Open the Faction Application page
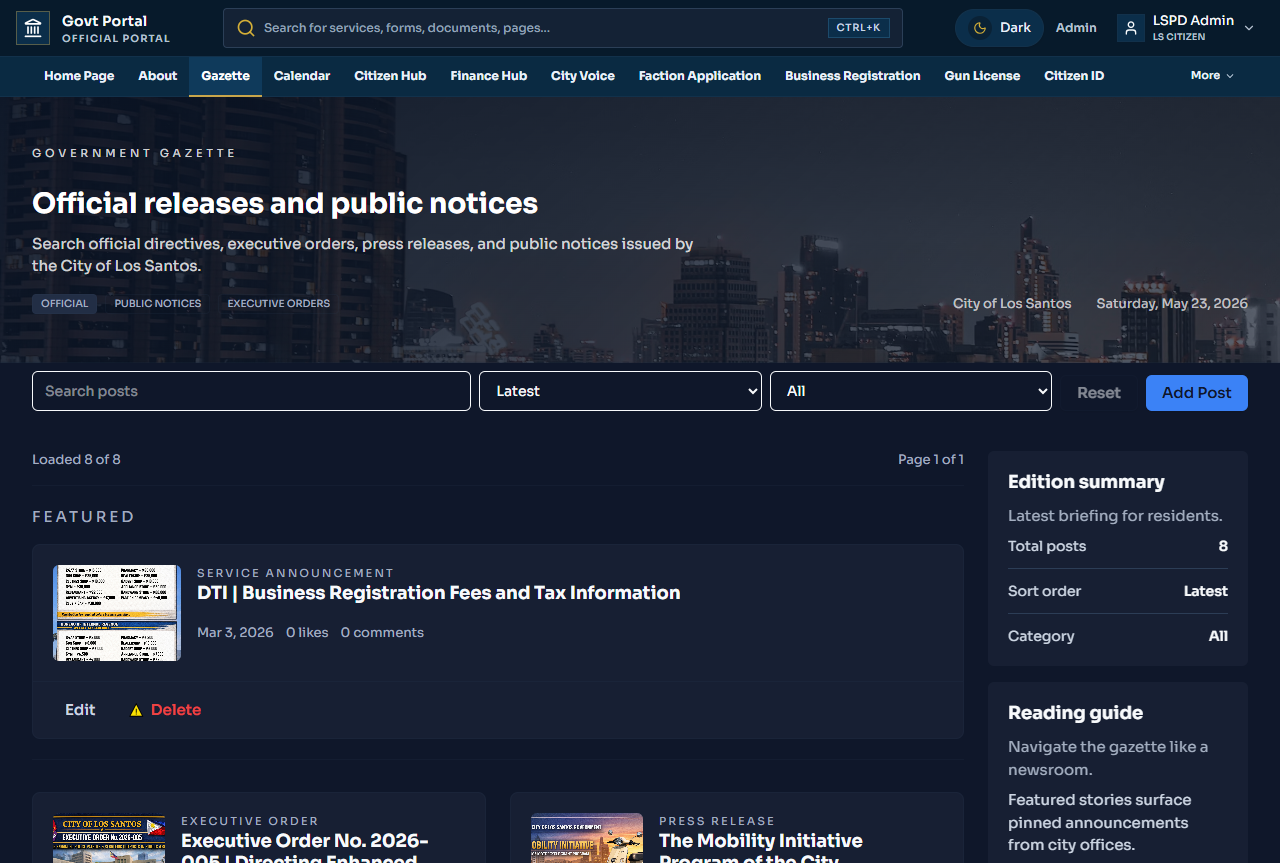Image resolution: width=1280 pixels, height=863 pixels. [x=700, y=76]
